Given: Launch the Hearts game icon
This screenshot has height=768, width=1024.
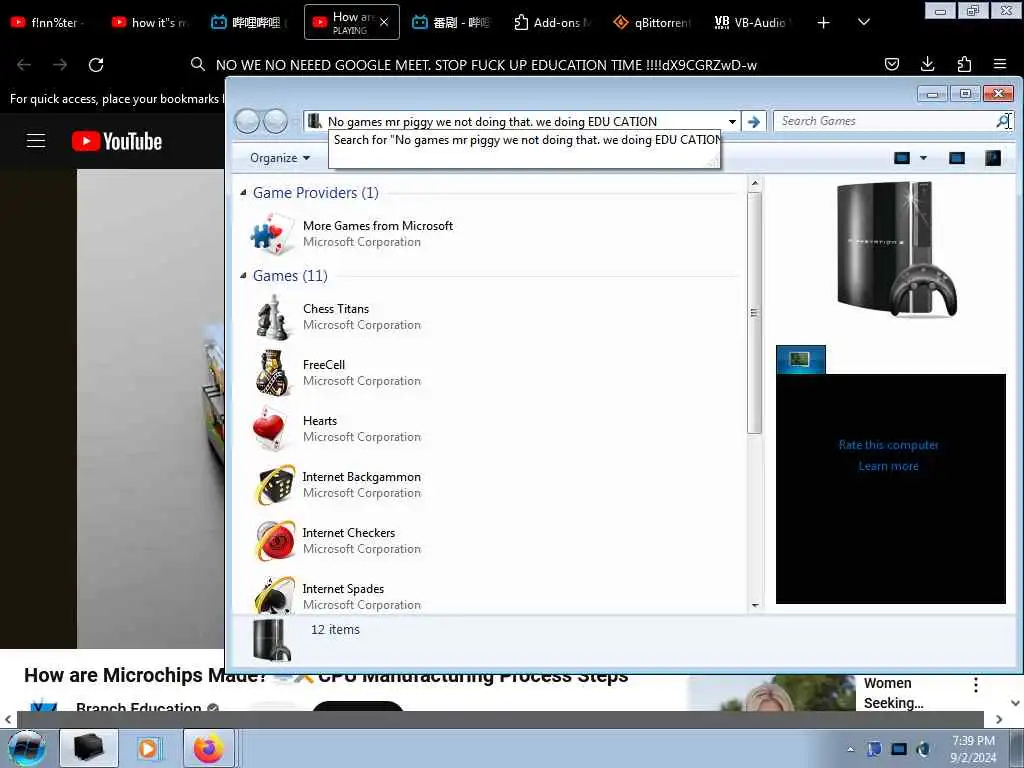Looking at the screenshot, I should tap(272, 429).
